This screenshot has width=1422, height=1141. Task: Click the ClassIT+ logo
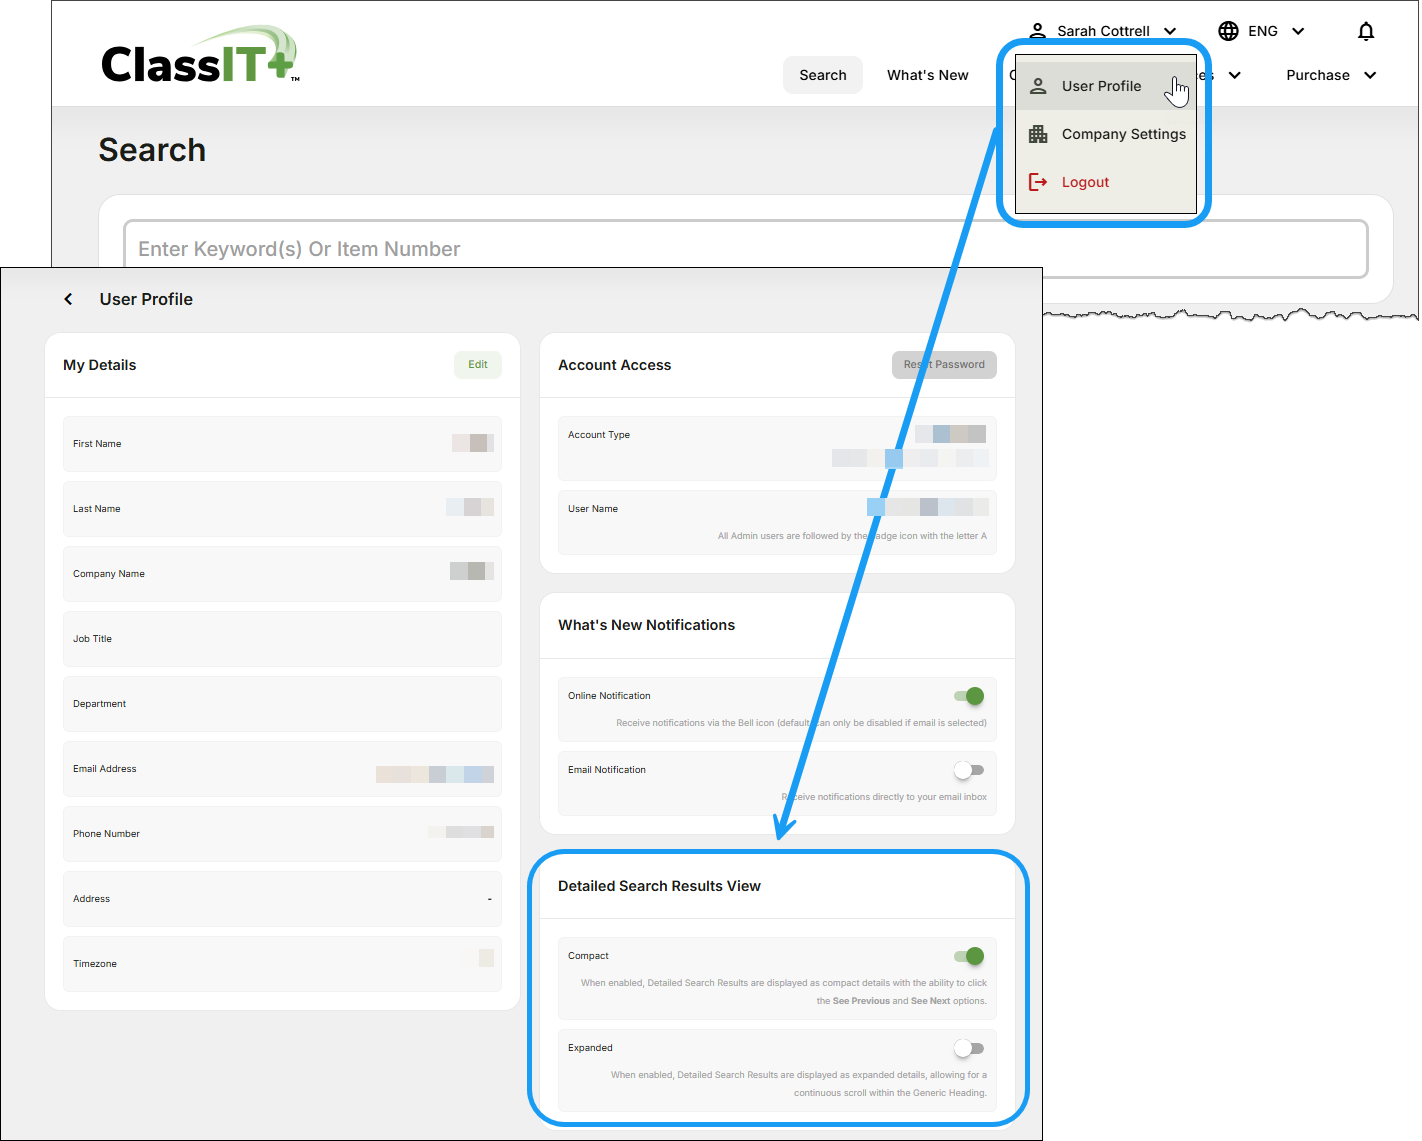(199, 57)
